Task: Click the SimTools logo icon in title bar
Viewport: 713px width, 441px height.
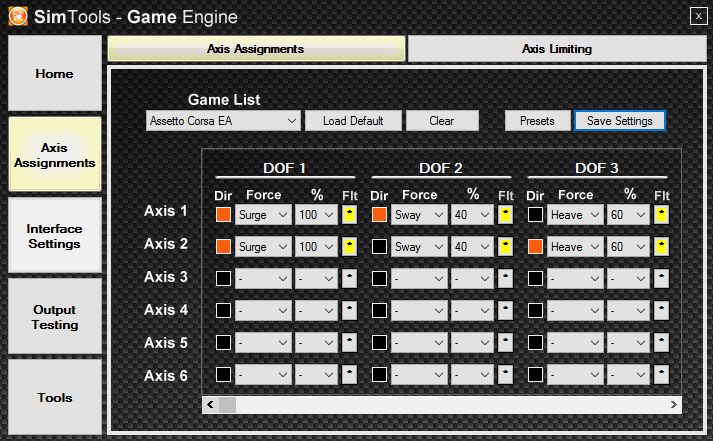Action: coord(17,17)
